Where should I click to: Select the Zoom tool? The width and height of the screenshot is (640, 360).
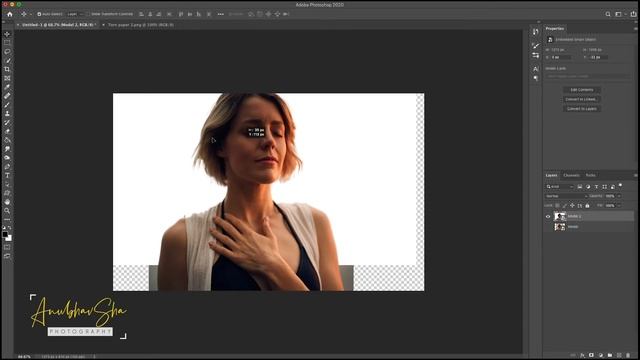tap(7, 211)
